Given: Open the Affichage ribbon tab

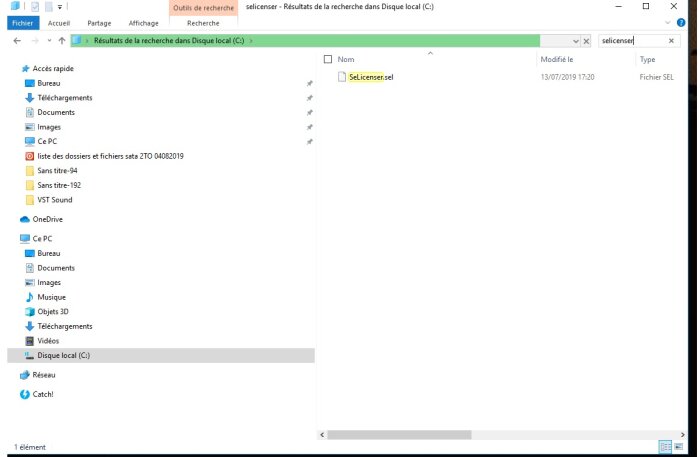Looking at the screenshot, I should point(143,23).
